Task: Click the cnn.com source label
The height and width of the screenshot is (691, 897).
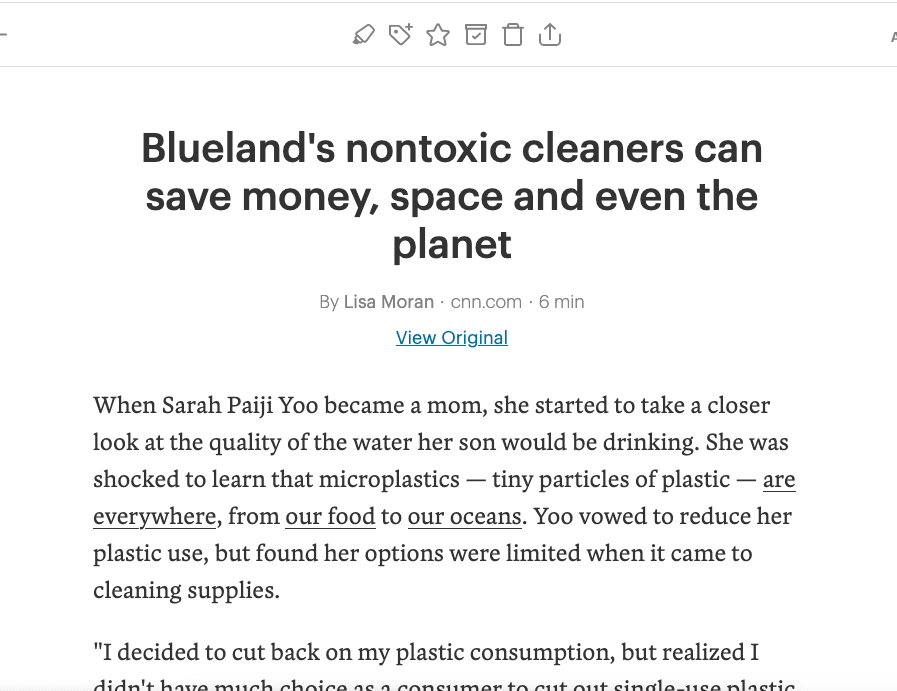Action: point(486,301)
